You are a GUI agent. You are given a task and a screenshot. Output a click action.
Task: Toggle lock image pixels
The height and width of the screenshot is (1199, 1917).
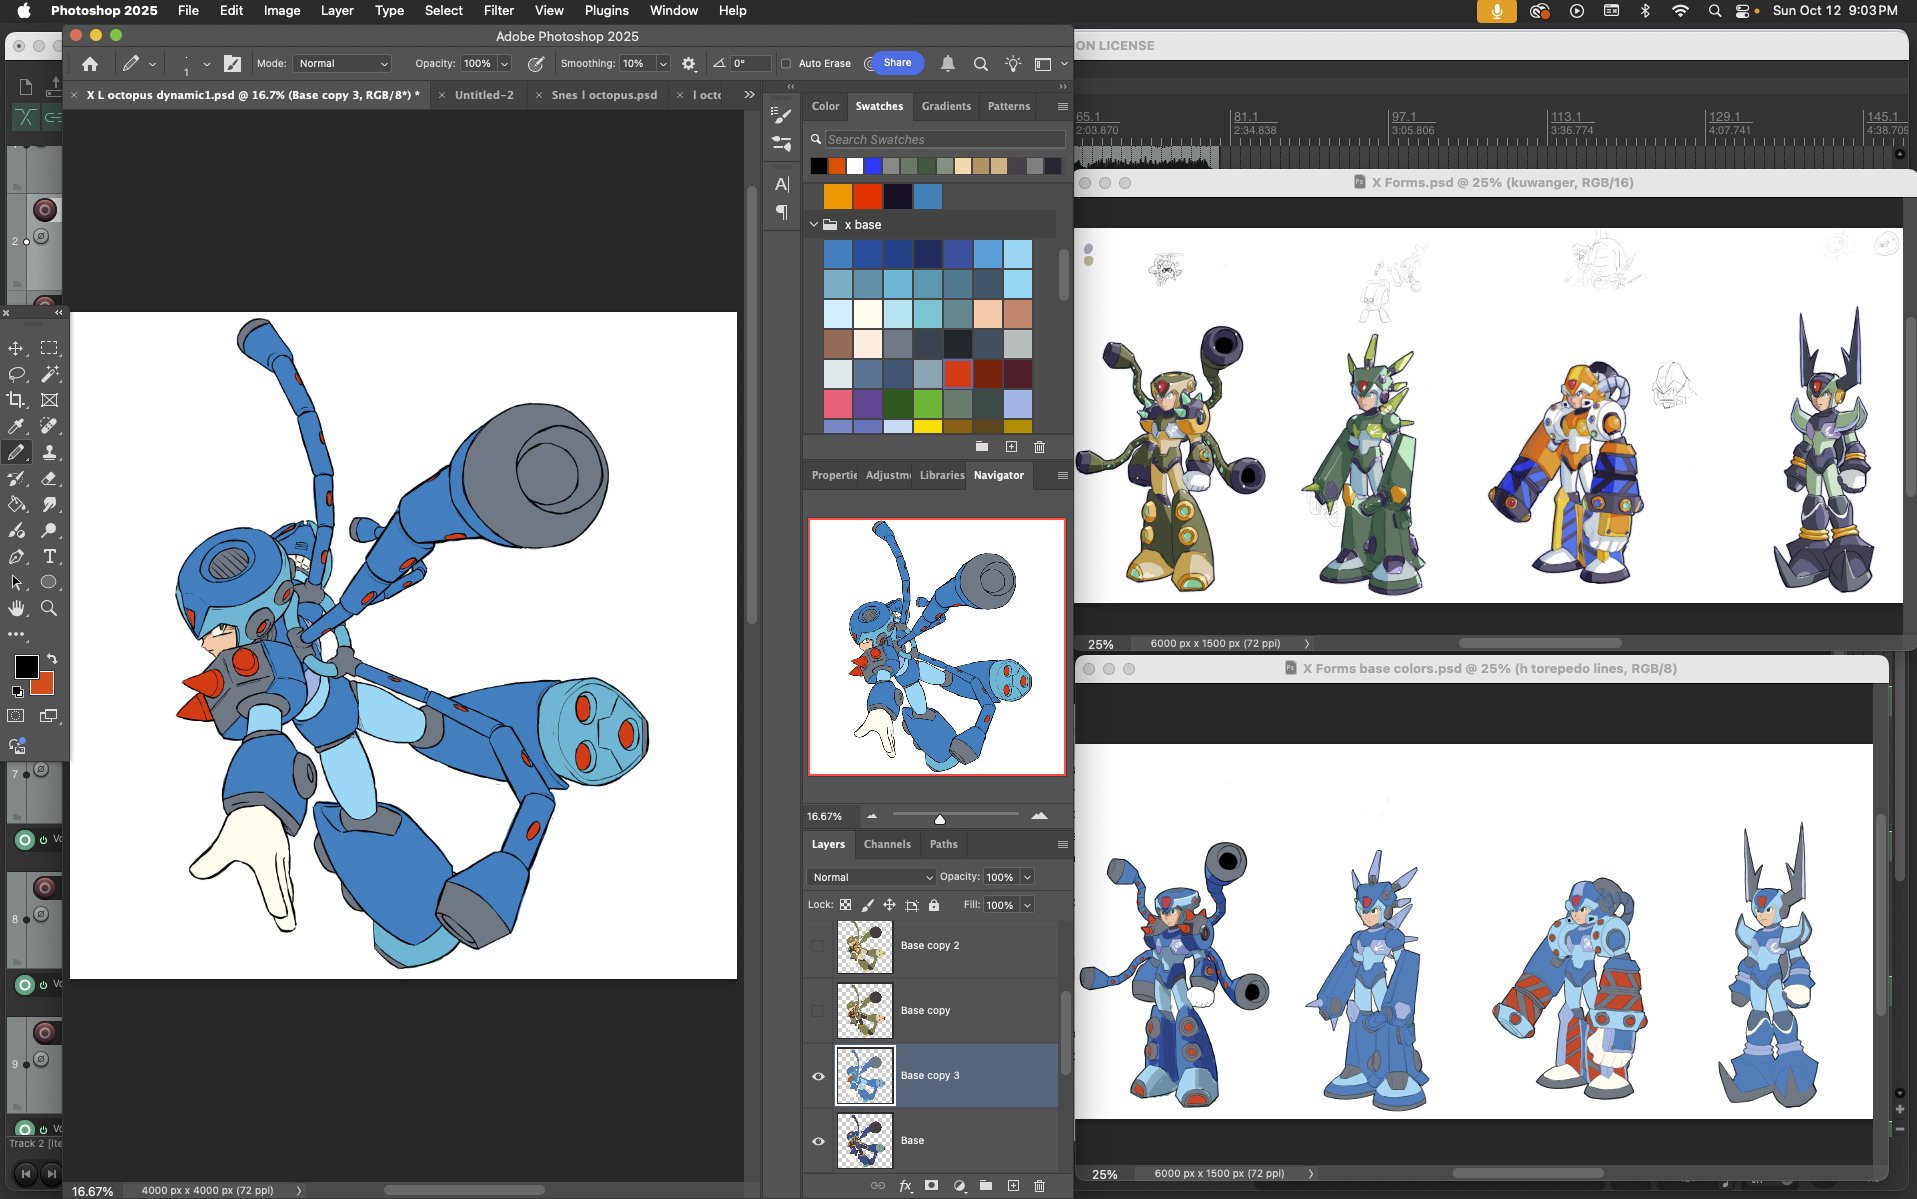[868, 905]
